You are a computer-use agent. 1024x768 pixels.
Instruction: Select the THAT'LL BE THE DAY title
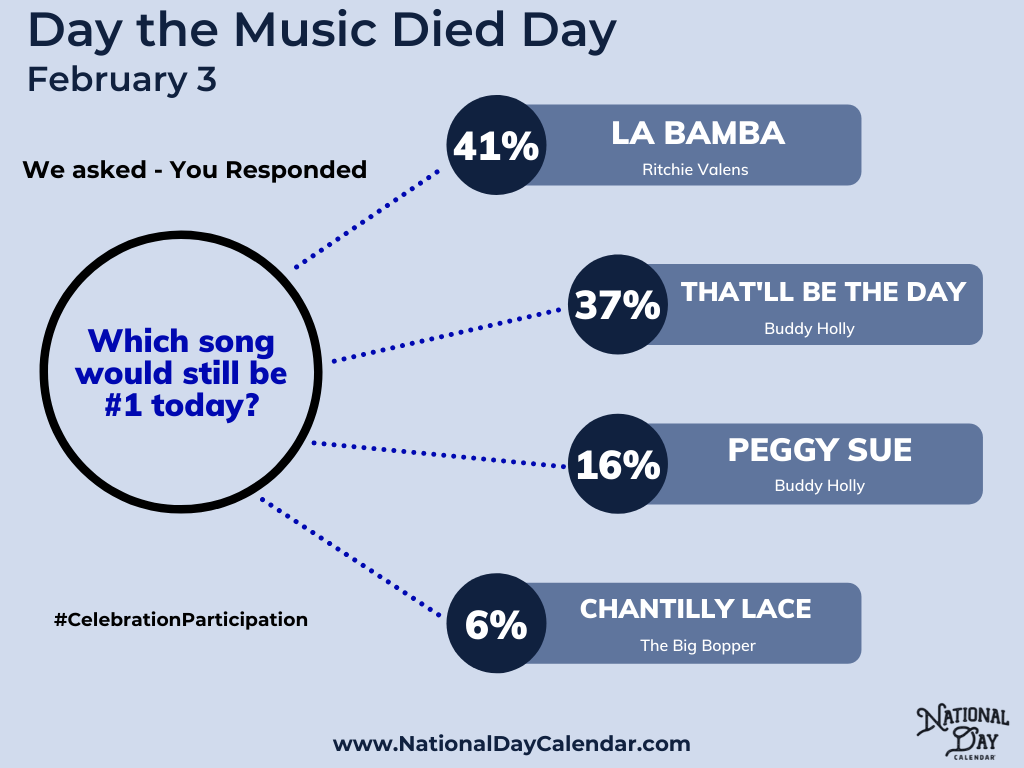coord(823,291)
